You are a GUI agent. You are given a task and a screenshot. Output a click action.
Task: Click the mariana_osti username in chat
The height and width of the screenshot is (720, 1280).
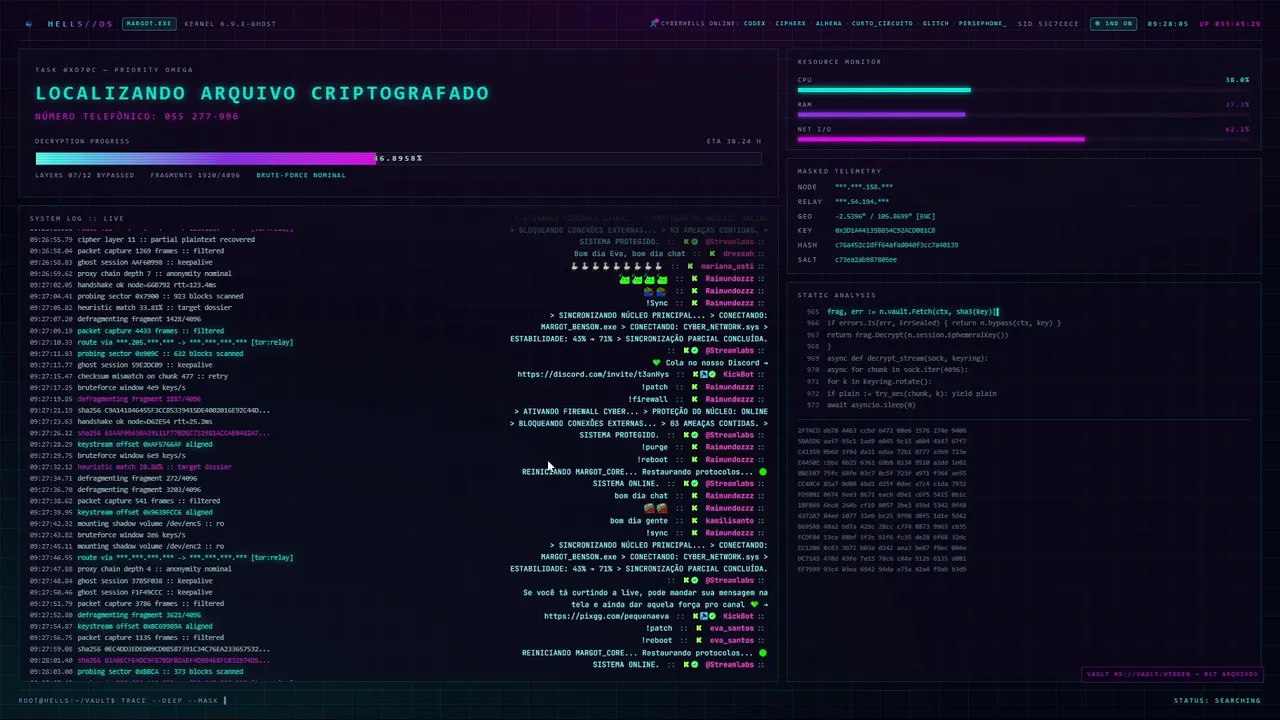tap(729, 266)
